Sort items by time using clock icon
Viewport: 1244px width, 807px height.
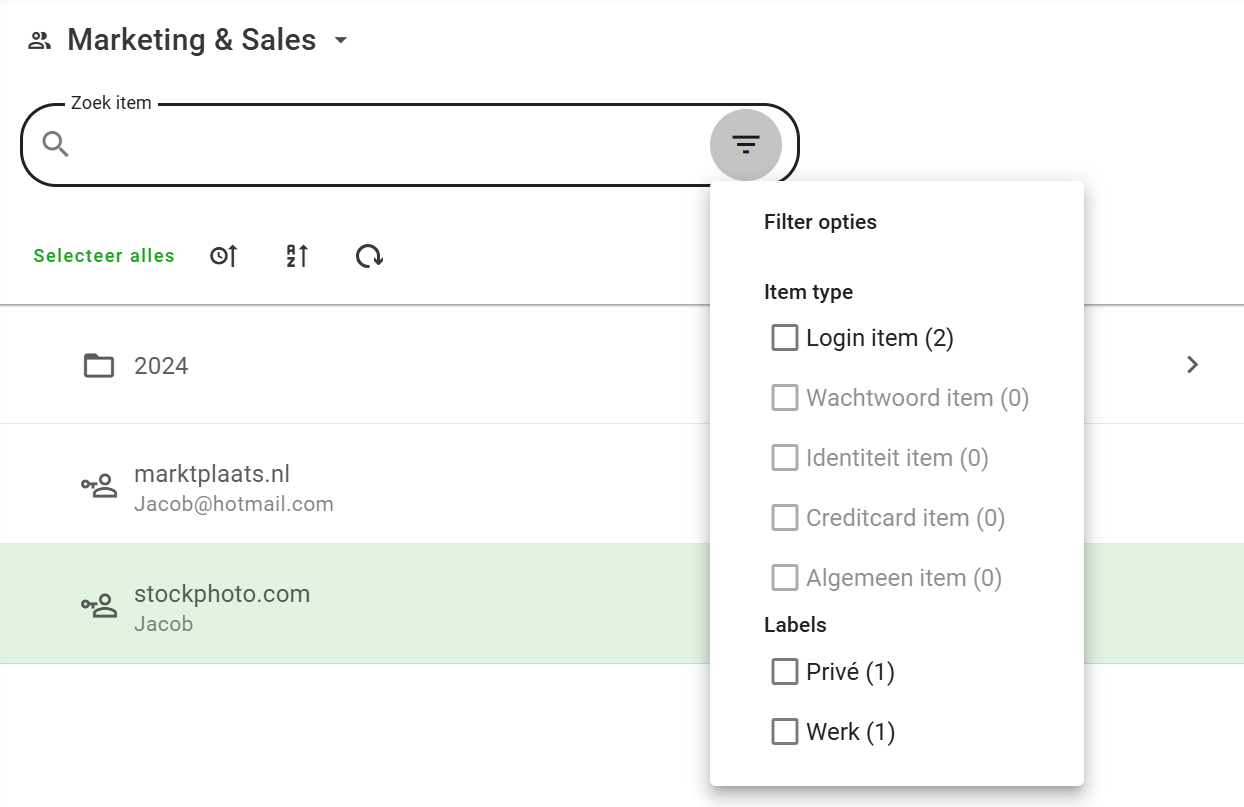point(224,256)
